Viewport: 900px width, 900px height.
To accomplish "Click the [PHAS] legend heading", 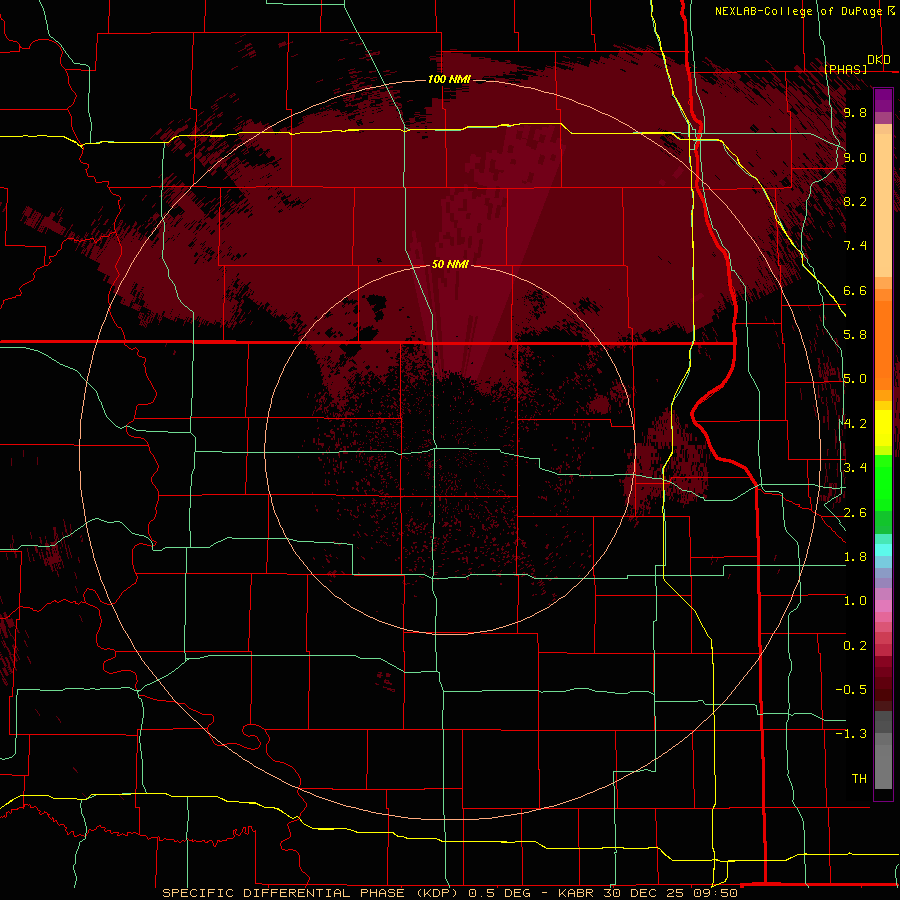I will coord(845,69).
